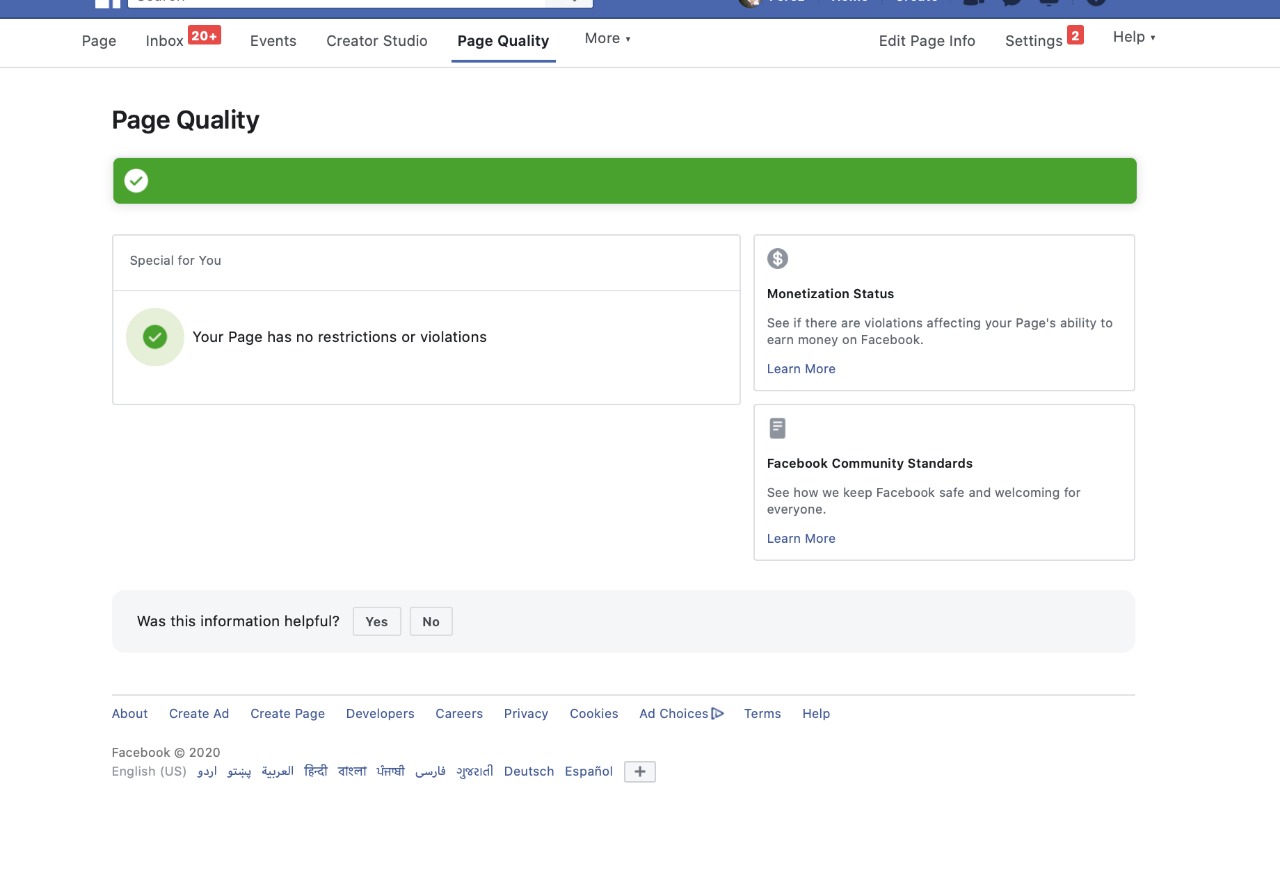Answer Yes to information helpful question
This screenshot has width=1280, height=891.
tap(377, 621)
